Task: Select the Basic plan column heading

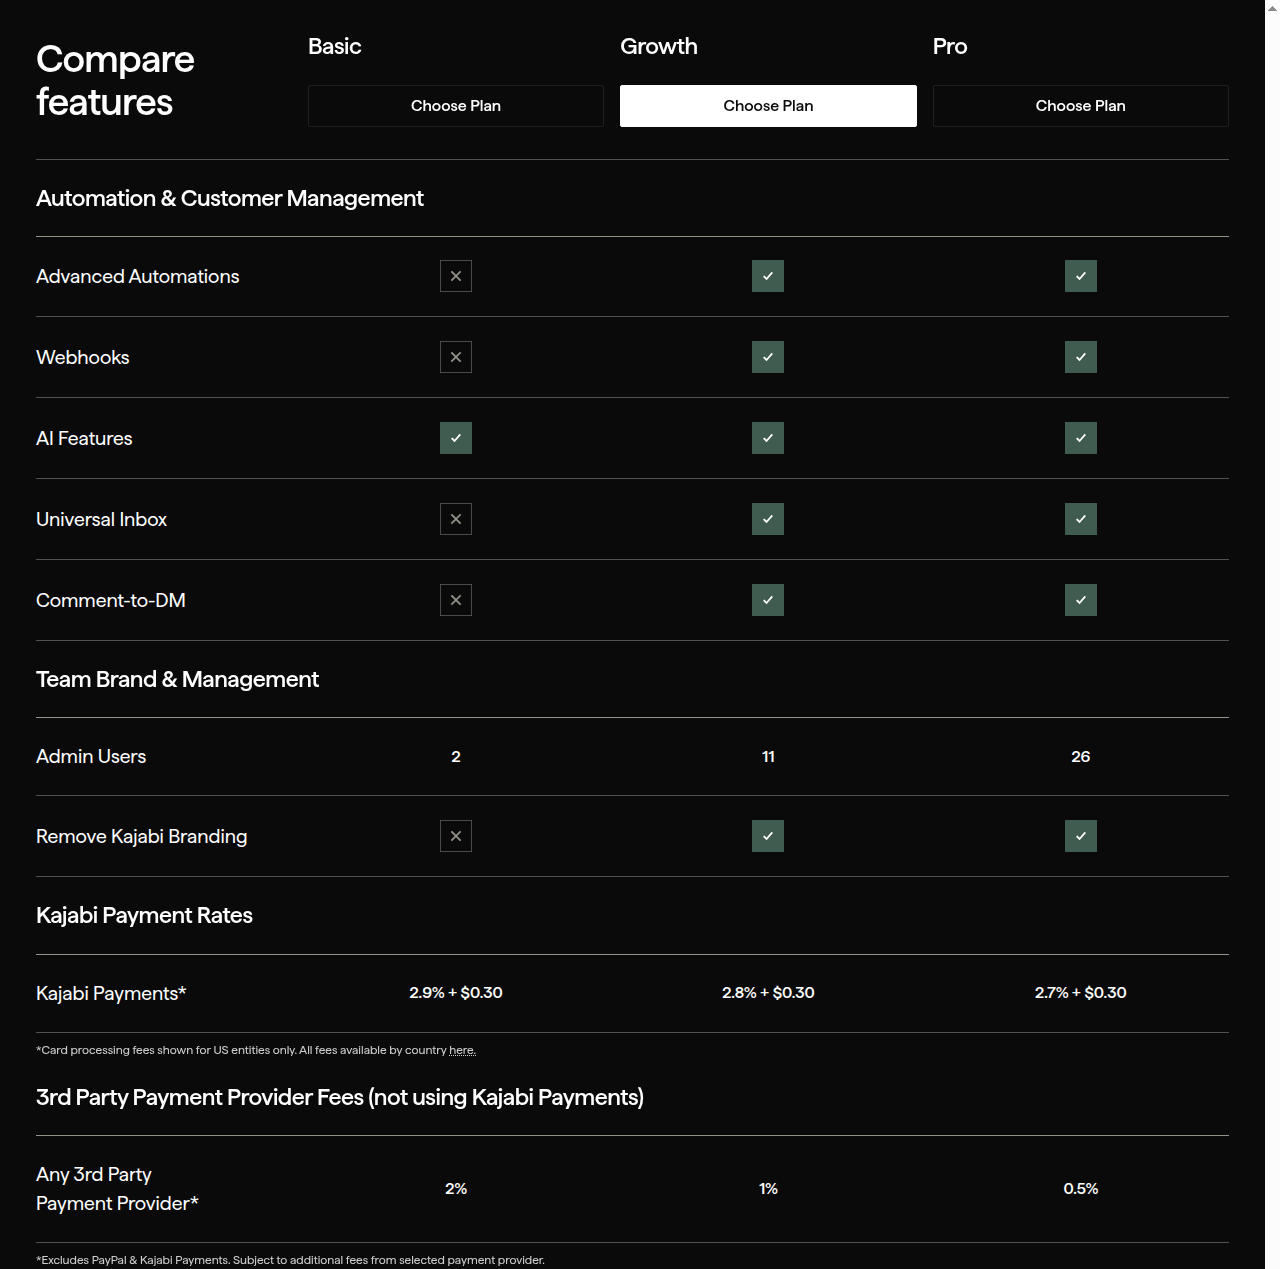Action: coord(335,46)
